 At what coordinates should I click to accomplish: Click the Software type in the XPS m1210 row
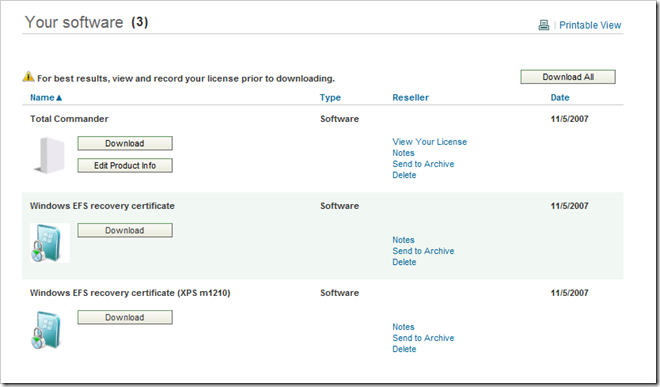[x=339, y=293]
